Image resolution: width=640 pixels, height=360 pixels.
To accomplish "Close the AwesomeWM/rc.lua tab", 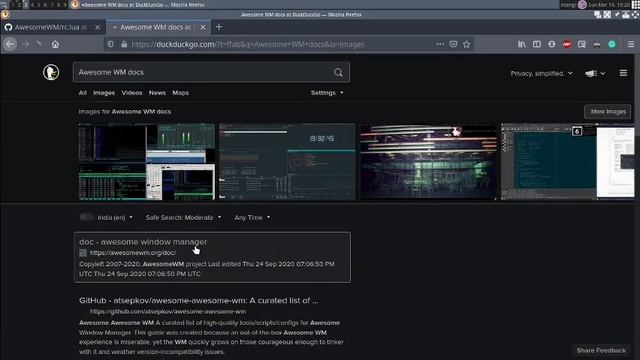I will click(97, 27).
